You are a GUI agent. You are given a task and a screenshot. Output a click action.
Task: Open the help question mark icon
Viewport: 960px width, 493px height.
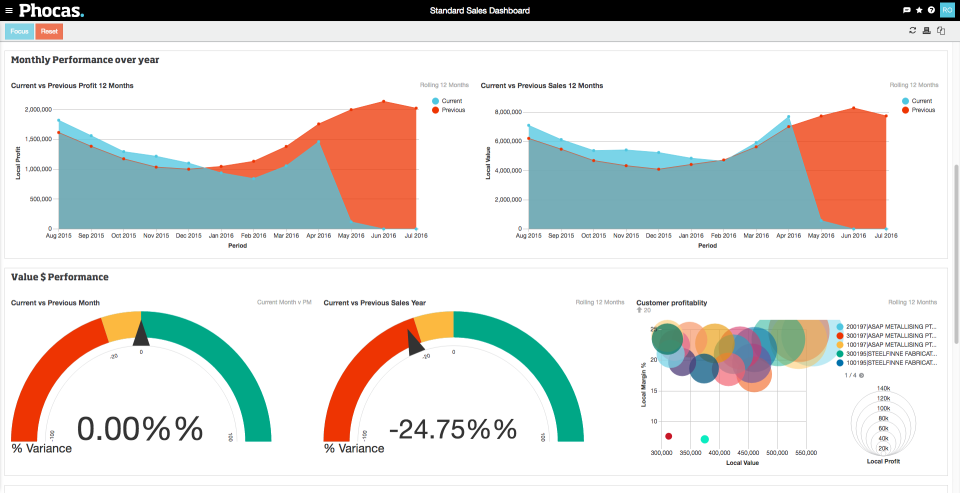(x=931, y=10)
